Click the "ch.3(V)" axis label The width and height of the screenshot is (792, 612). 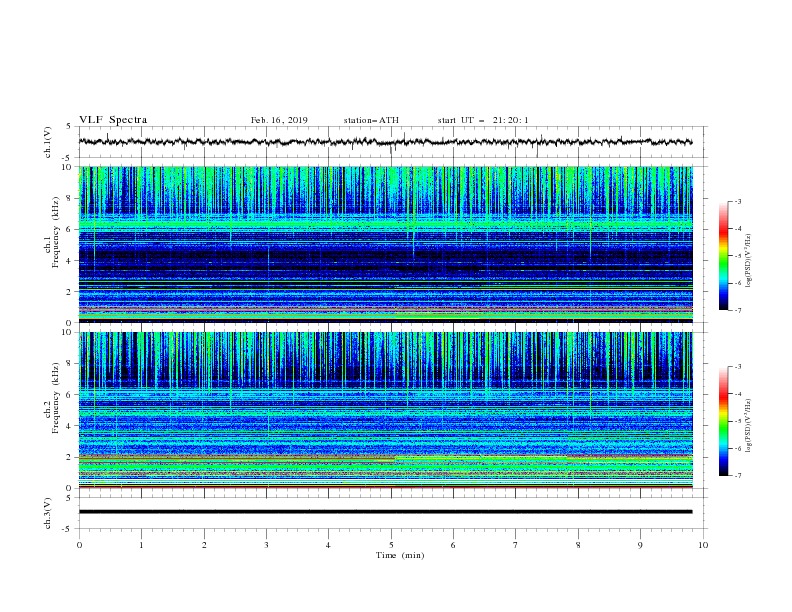click(48, 513)
